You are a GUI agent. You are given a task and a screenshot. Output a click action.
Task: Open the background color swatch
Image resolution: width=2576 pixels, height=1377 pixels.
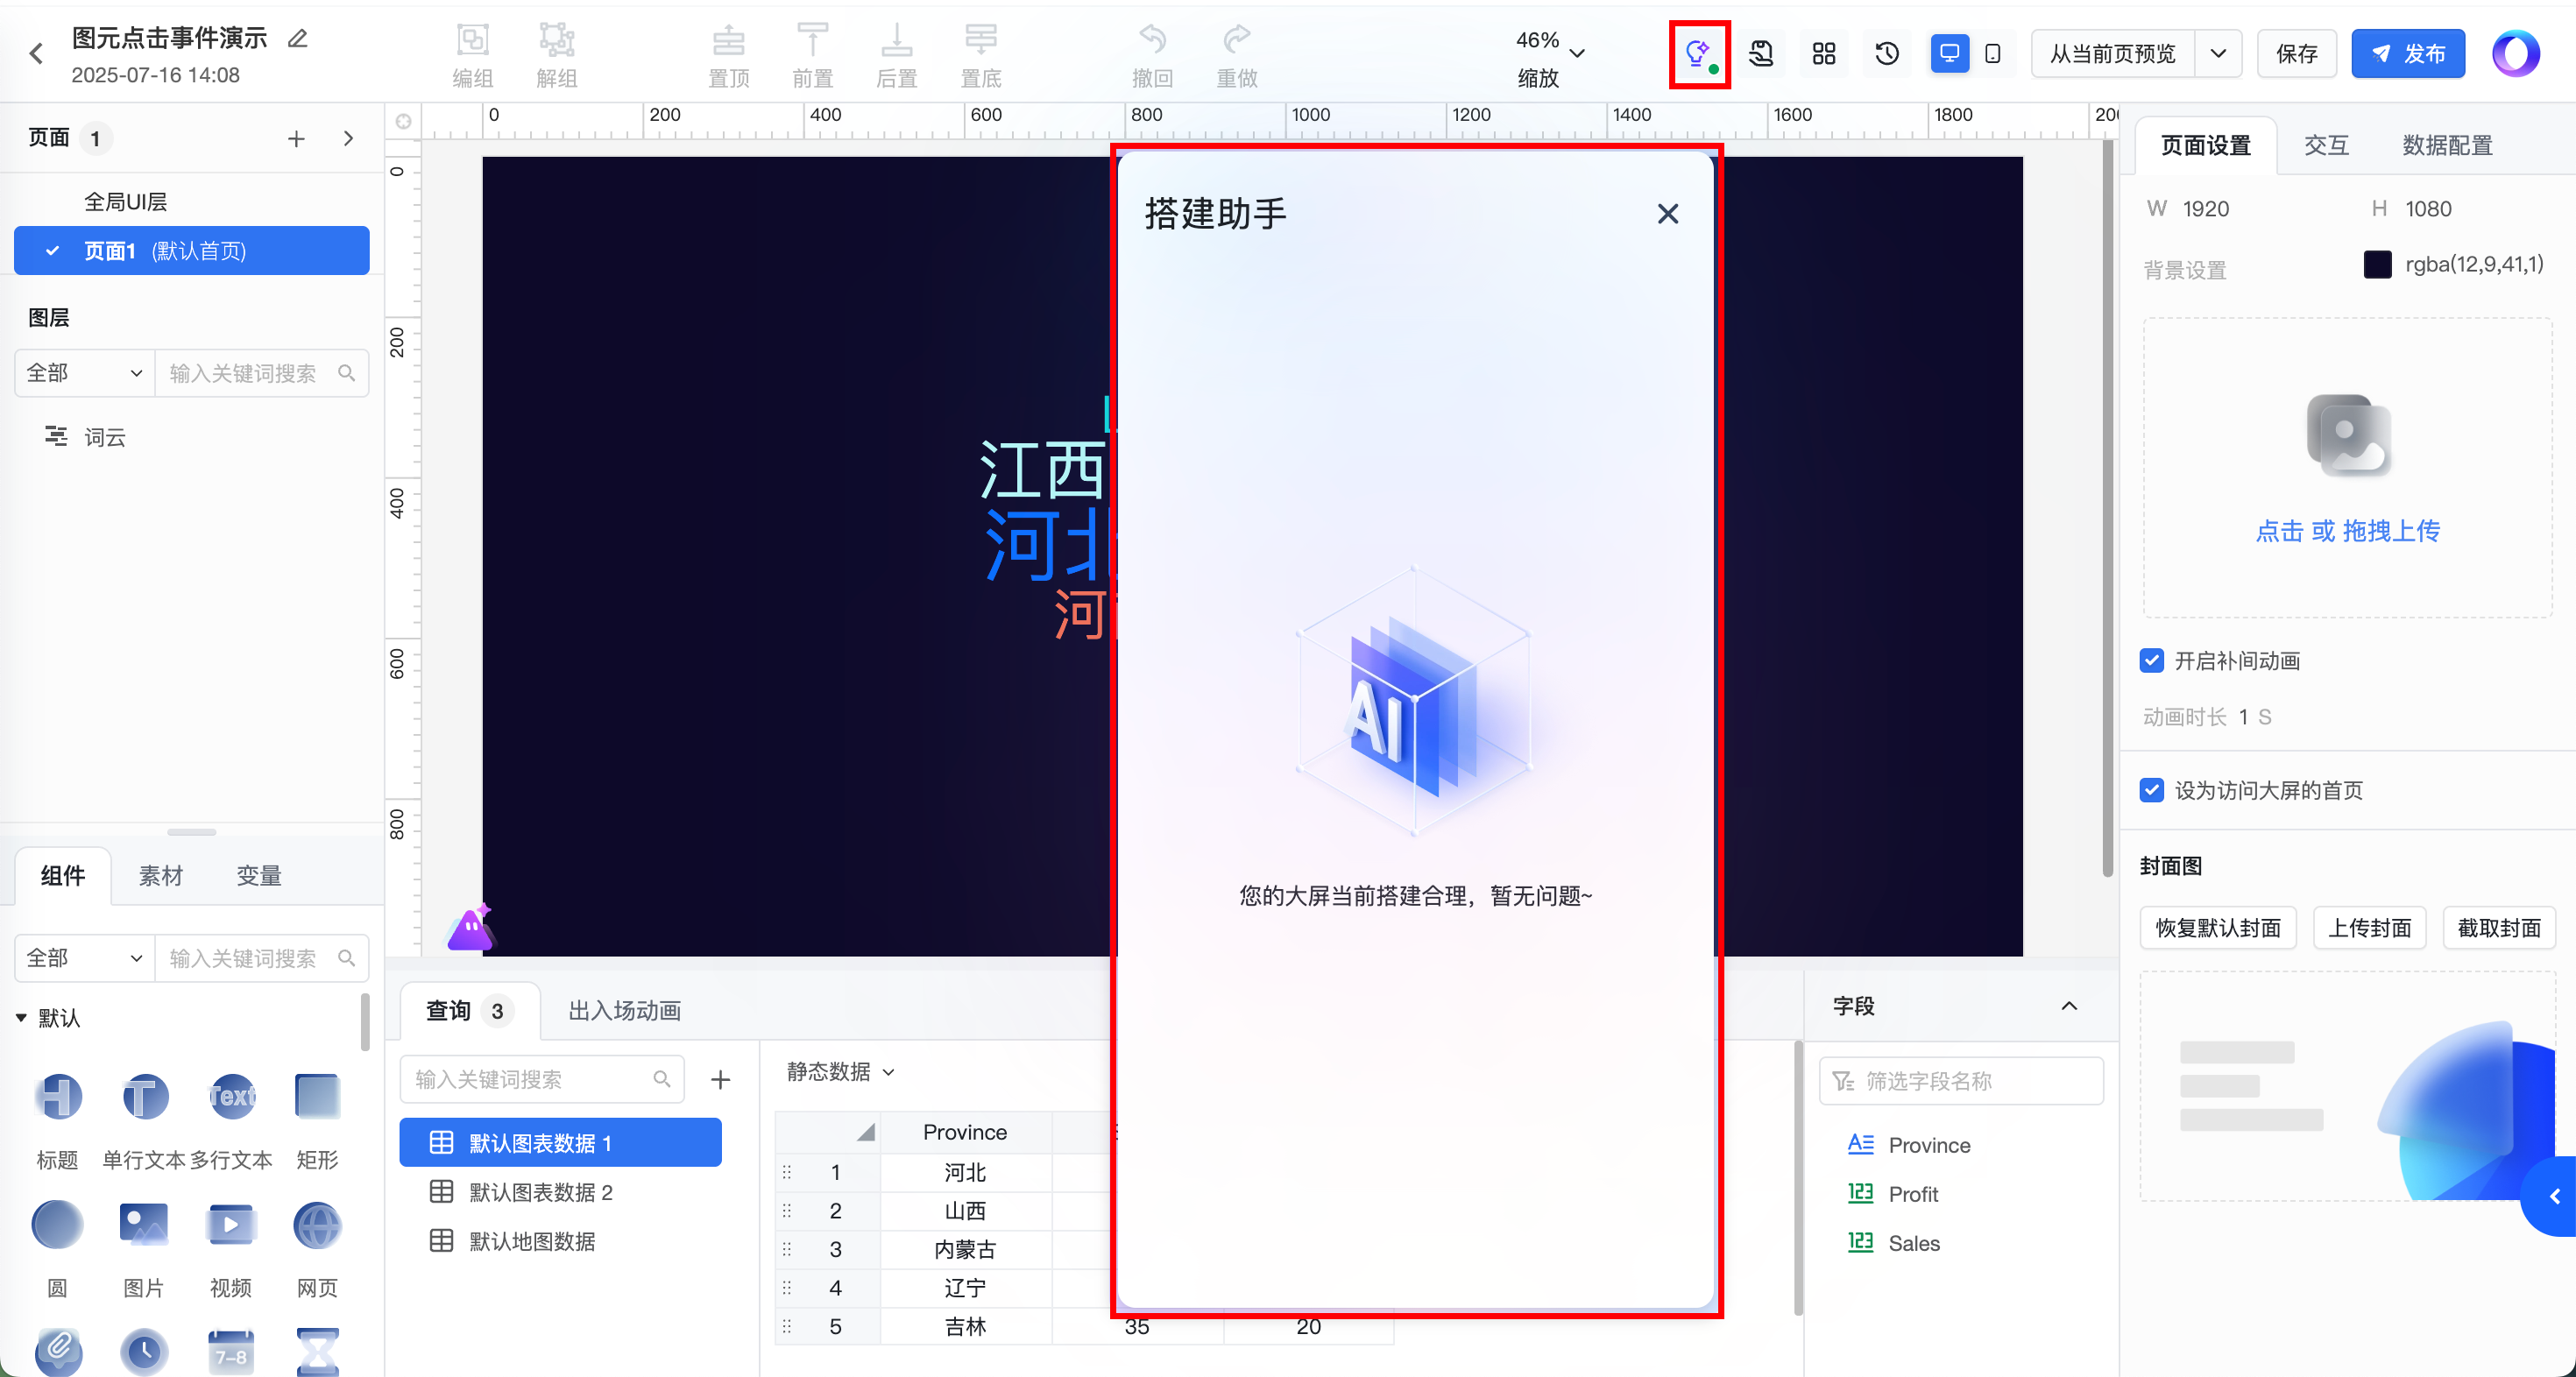pyautogui.click(x=2377, y=265)
